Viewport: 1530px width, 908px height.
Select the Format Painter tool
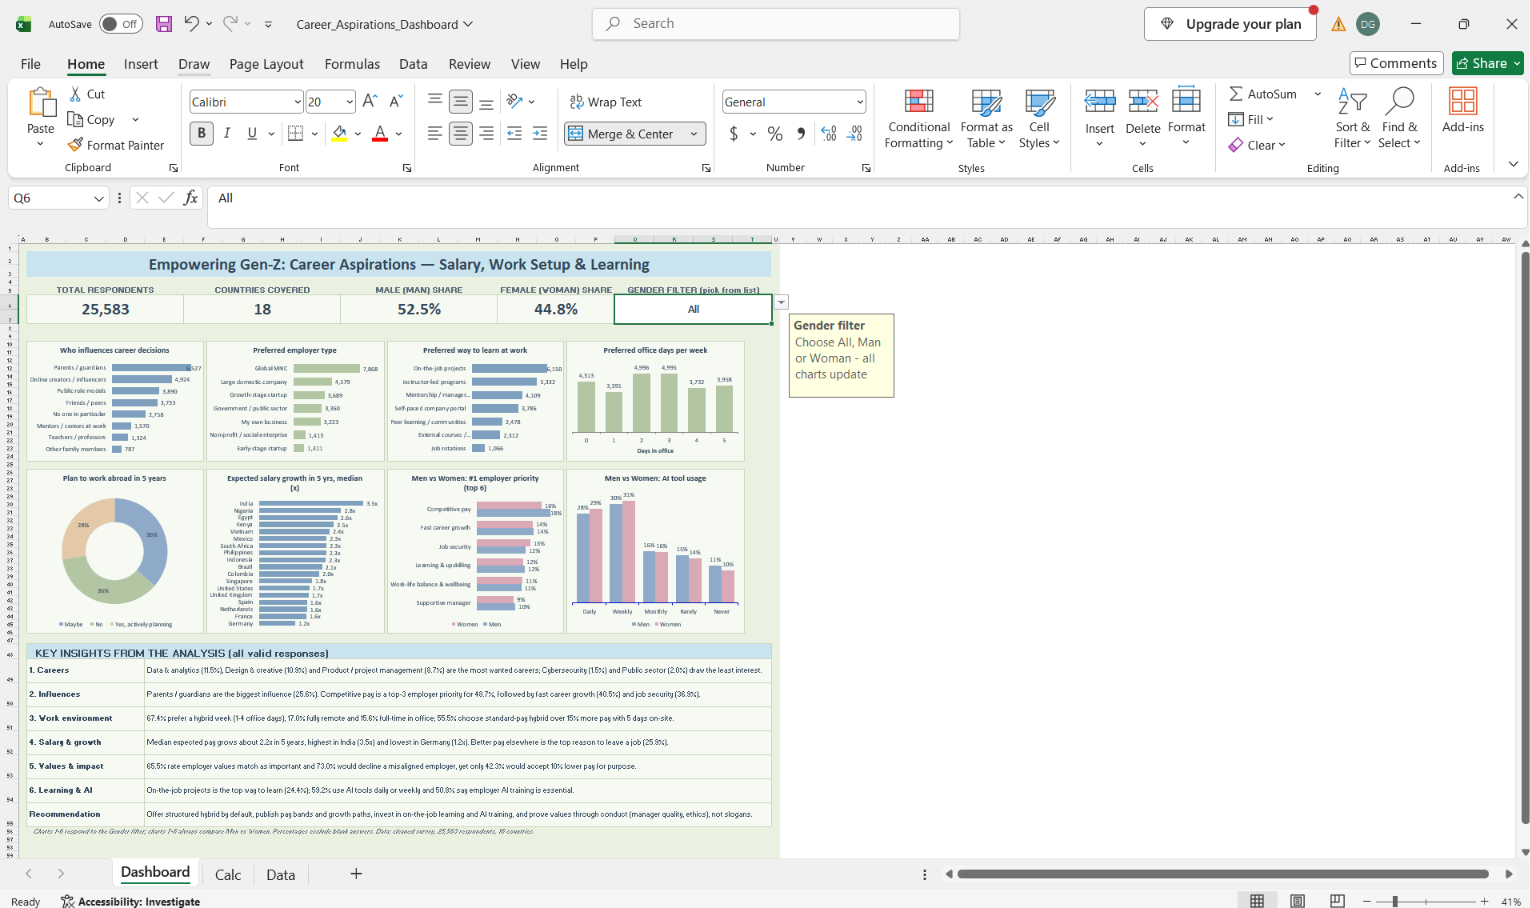[x=115, y=145]
